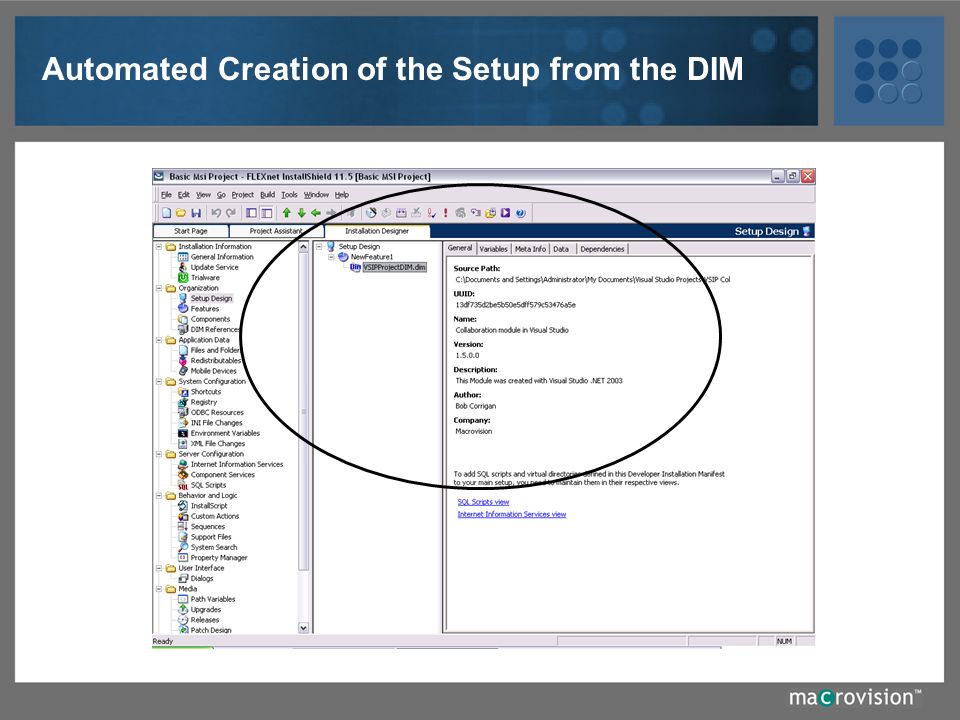
Task: Open the Build menu
Action: tap(268, 195)
